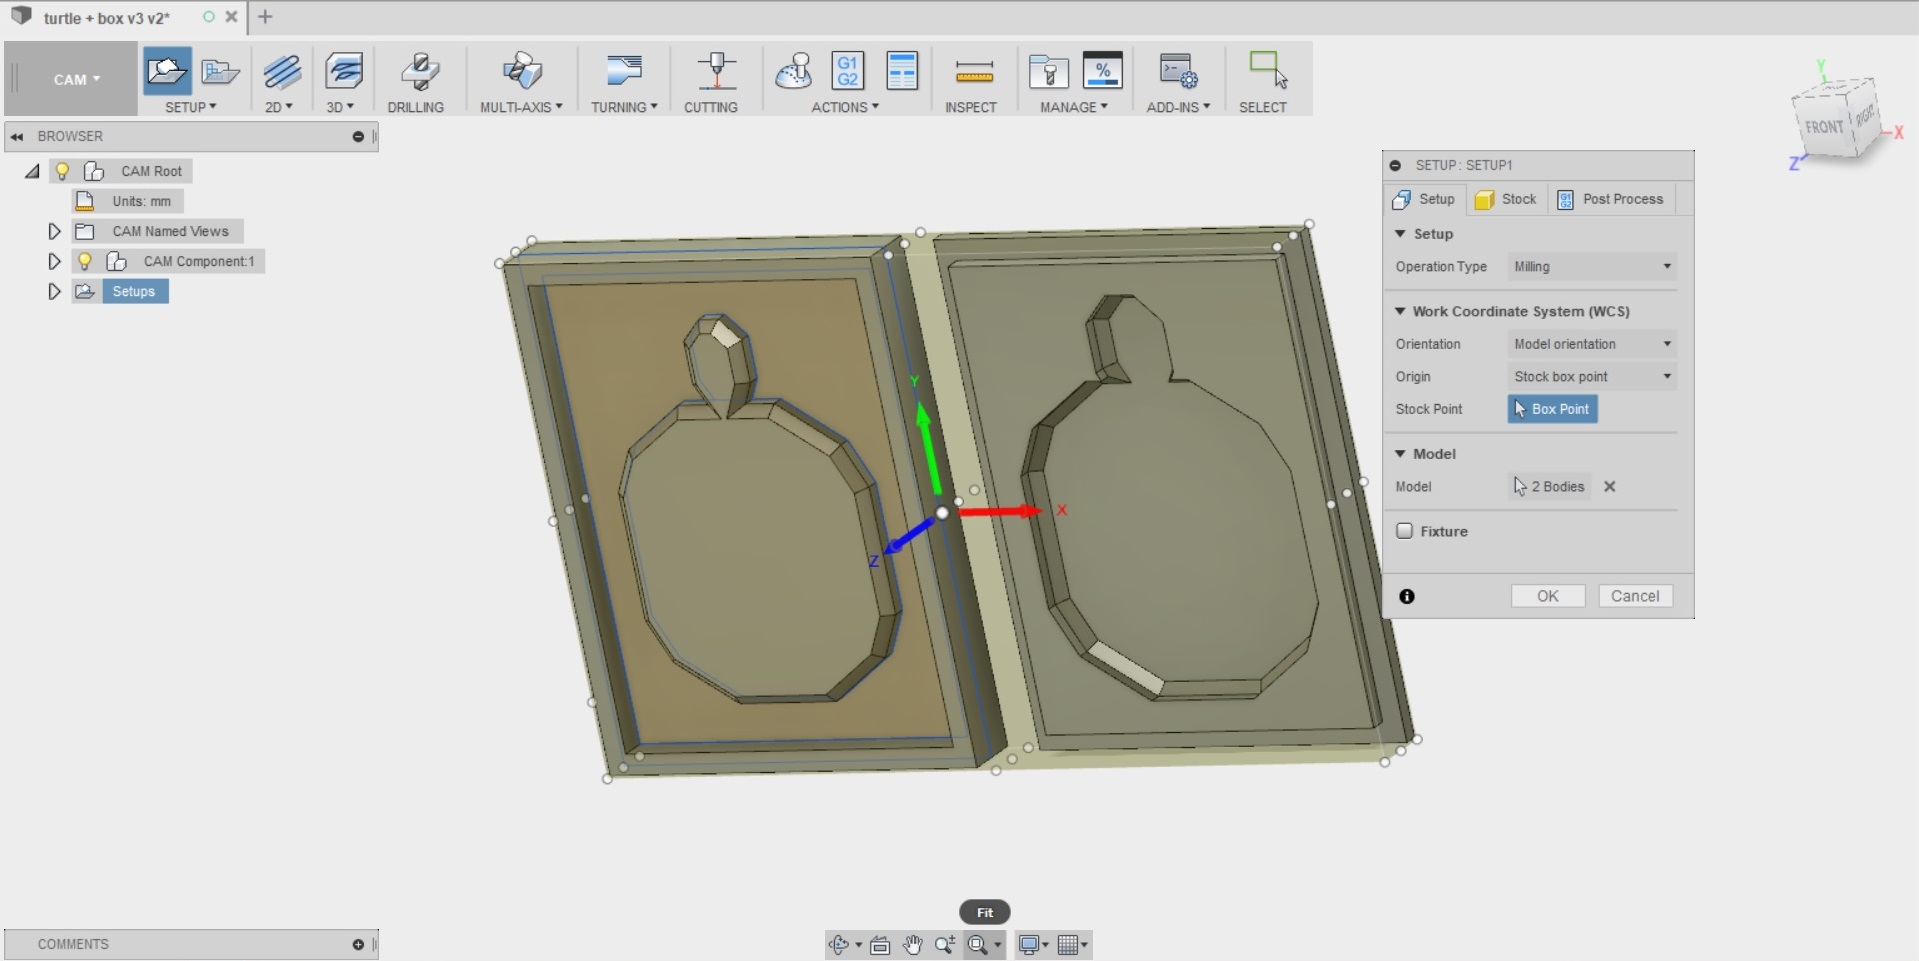Click FRONT face of the view cube
Screen dimensions: 1919x961
tap(1824, 127)
